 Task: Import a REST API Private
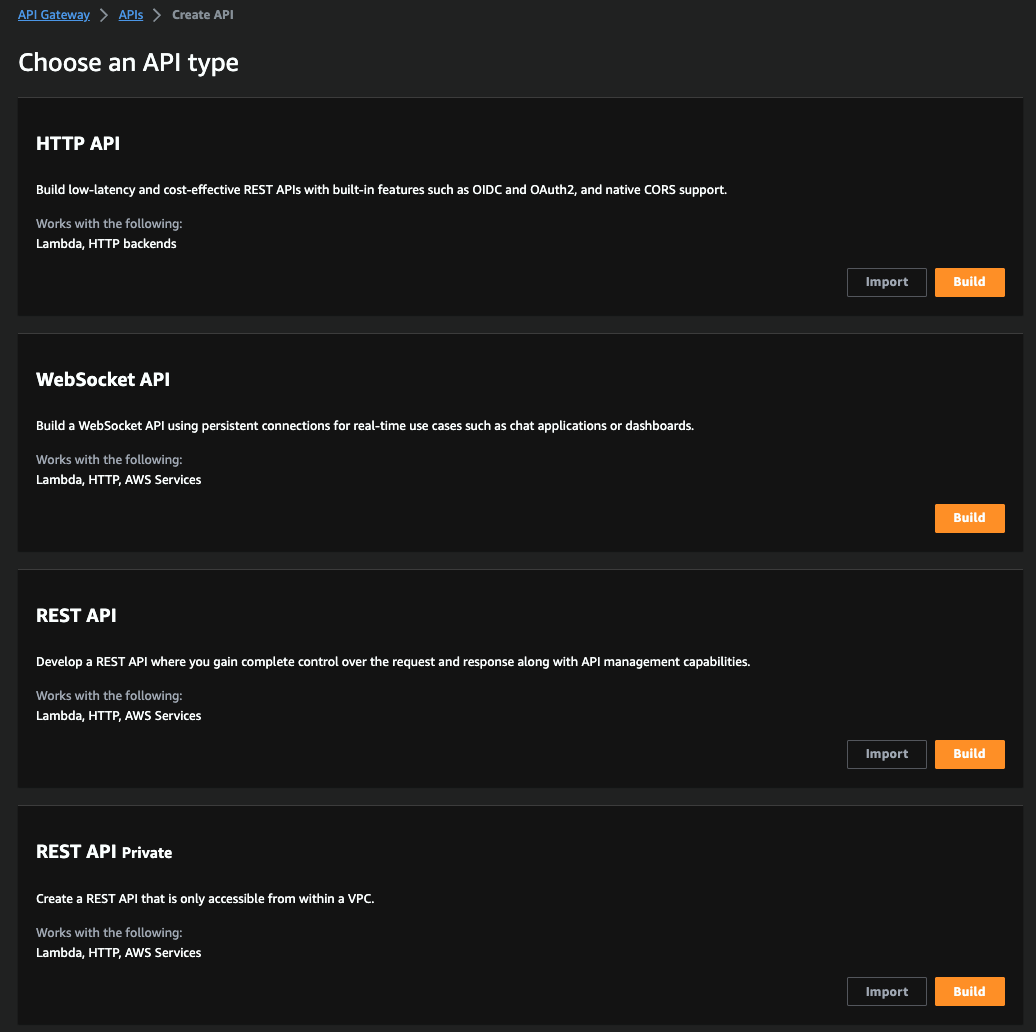[x=887, y=992]
